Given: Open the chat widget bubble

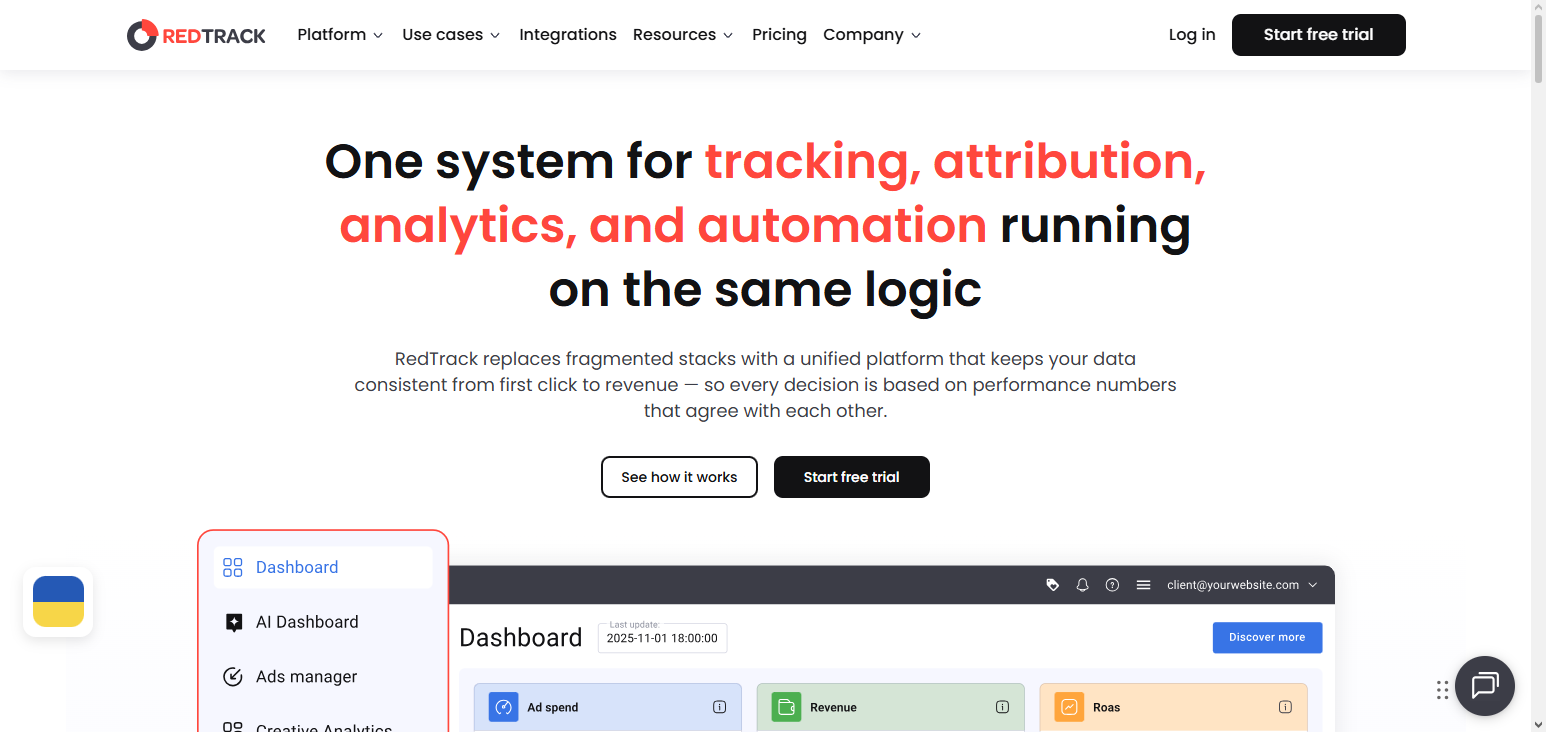Looking at the screenshot, I should [1485, 687].
